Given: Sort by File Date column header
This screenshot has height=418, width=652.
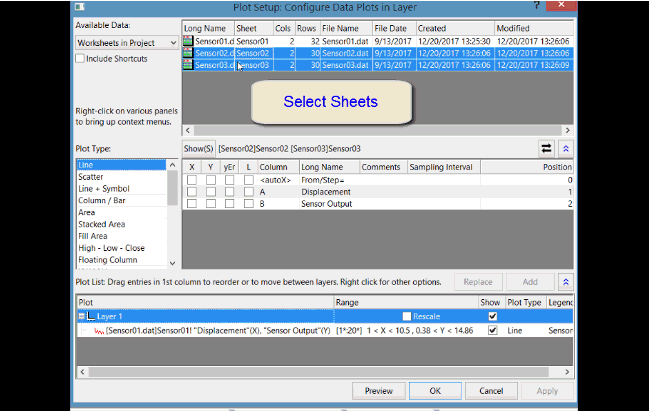Looking at the screenshot, I should [394, 28].
